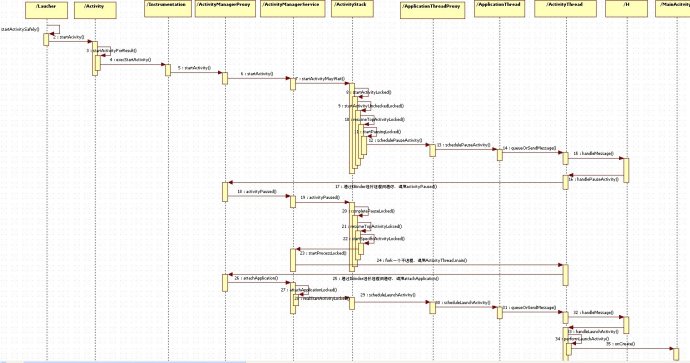The width and height of the screenshot is (690, 363).
Task: Click the /MainActivity lifeline header
Action: pyautogui.click(x=672, y=9)
